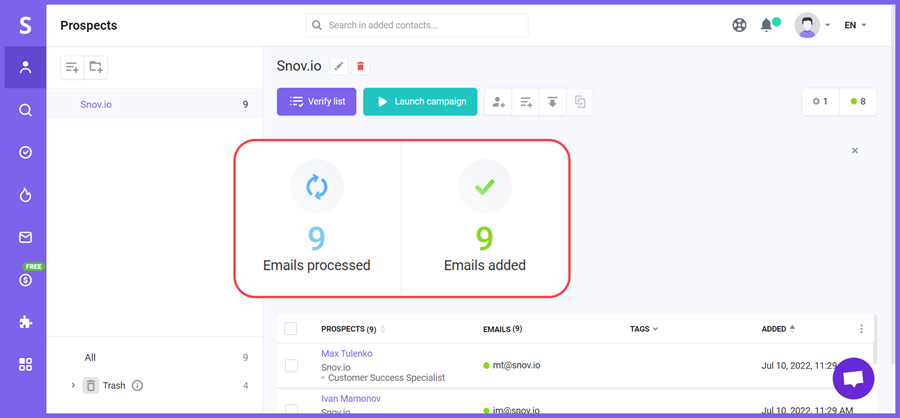Toggle the checkbox for Max Tulenko
This screenshot has width=900, height=418.
tap(292, 366)
